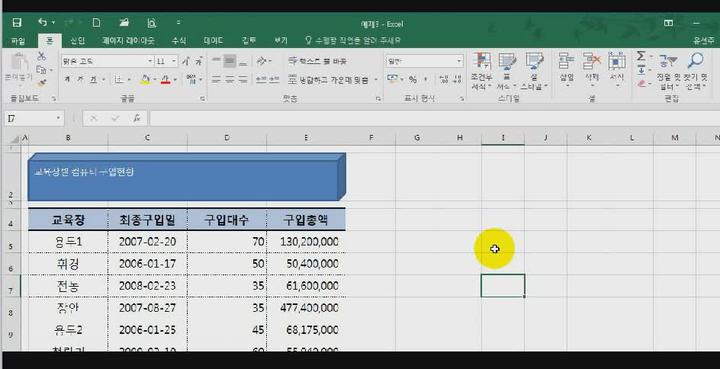Open Sort and Filter menu
This screenshot has width=720, height=369.
point(669,71)
